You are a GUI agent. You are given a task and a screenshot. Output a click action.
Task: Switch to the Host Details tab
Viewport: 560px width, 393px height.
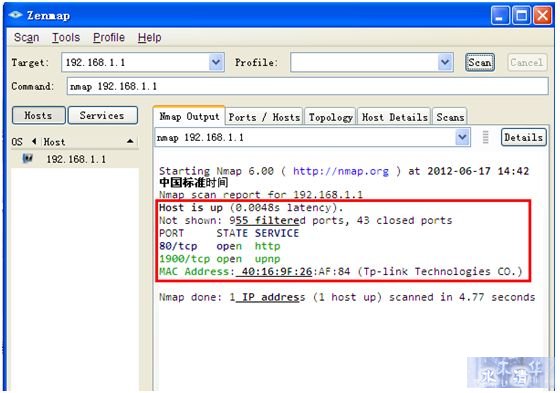point(394,117)
